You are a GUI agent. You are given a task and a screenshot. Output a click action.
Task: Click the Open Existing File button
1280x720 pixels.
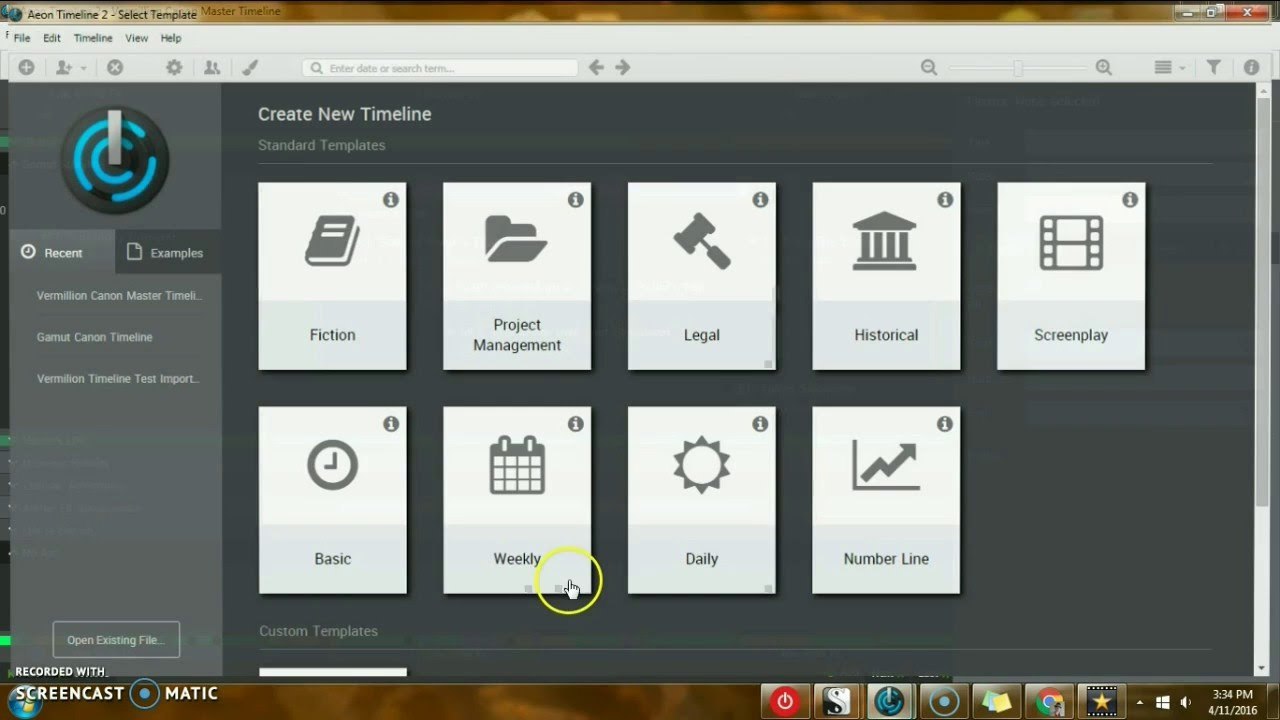click(x=116, y=640)
